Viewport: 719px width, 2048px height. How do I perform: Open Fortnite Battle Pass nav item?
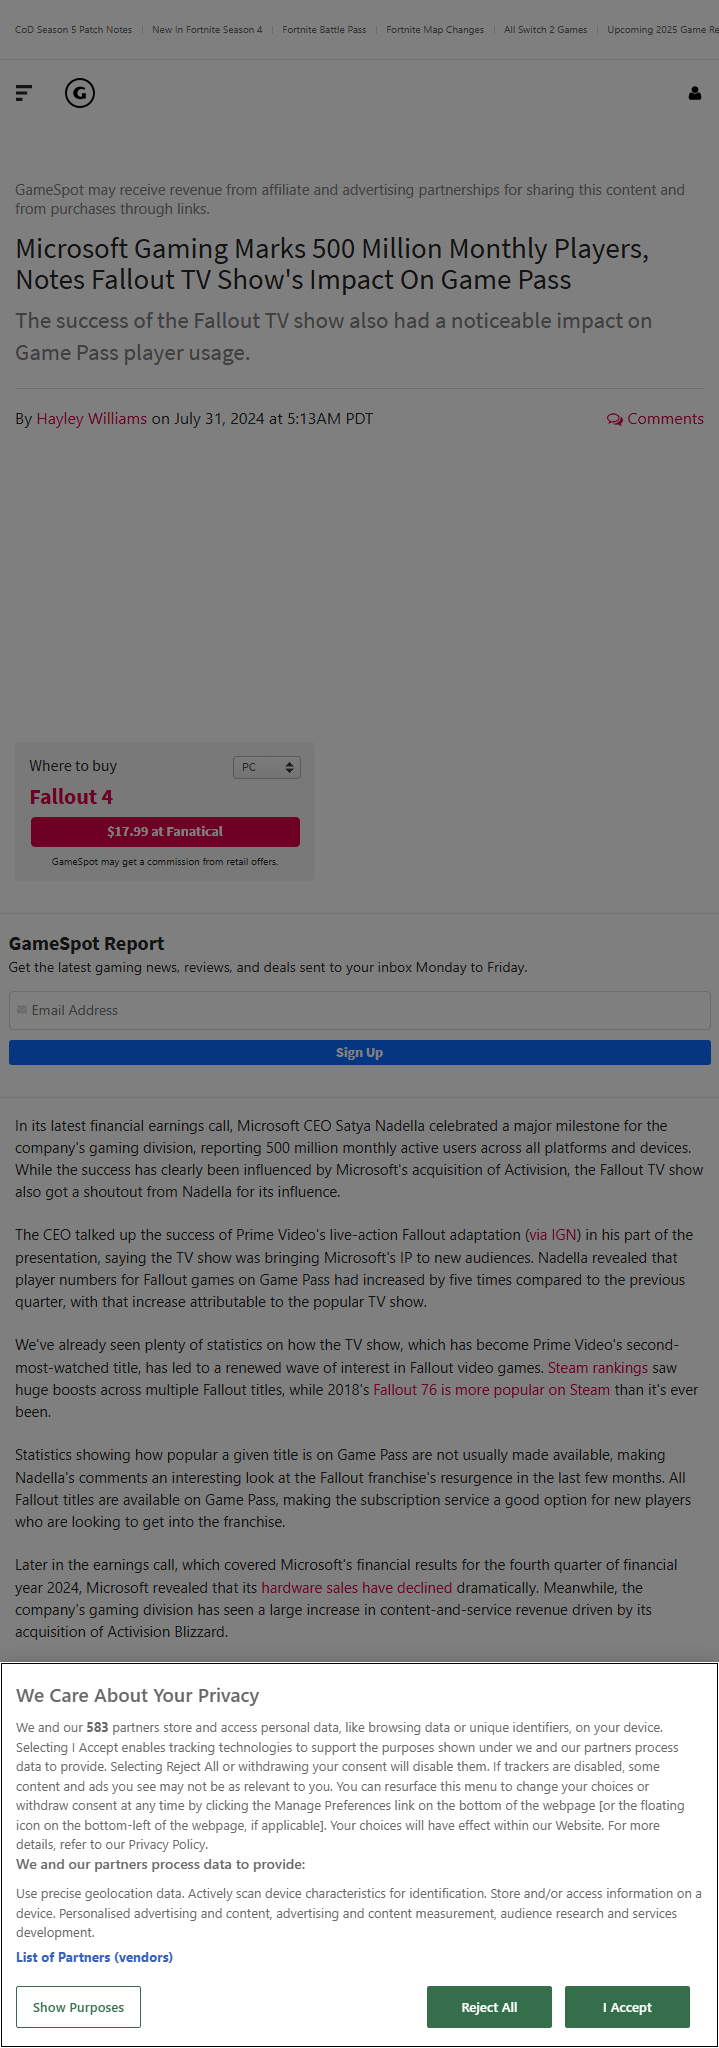[x=324, y=30]
